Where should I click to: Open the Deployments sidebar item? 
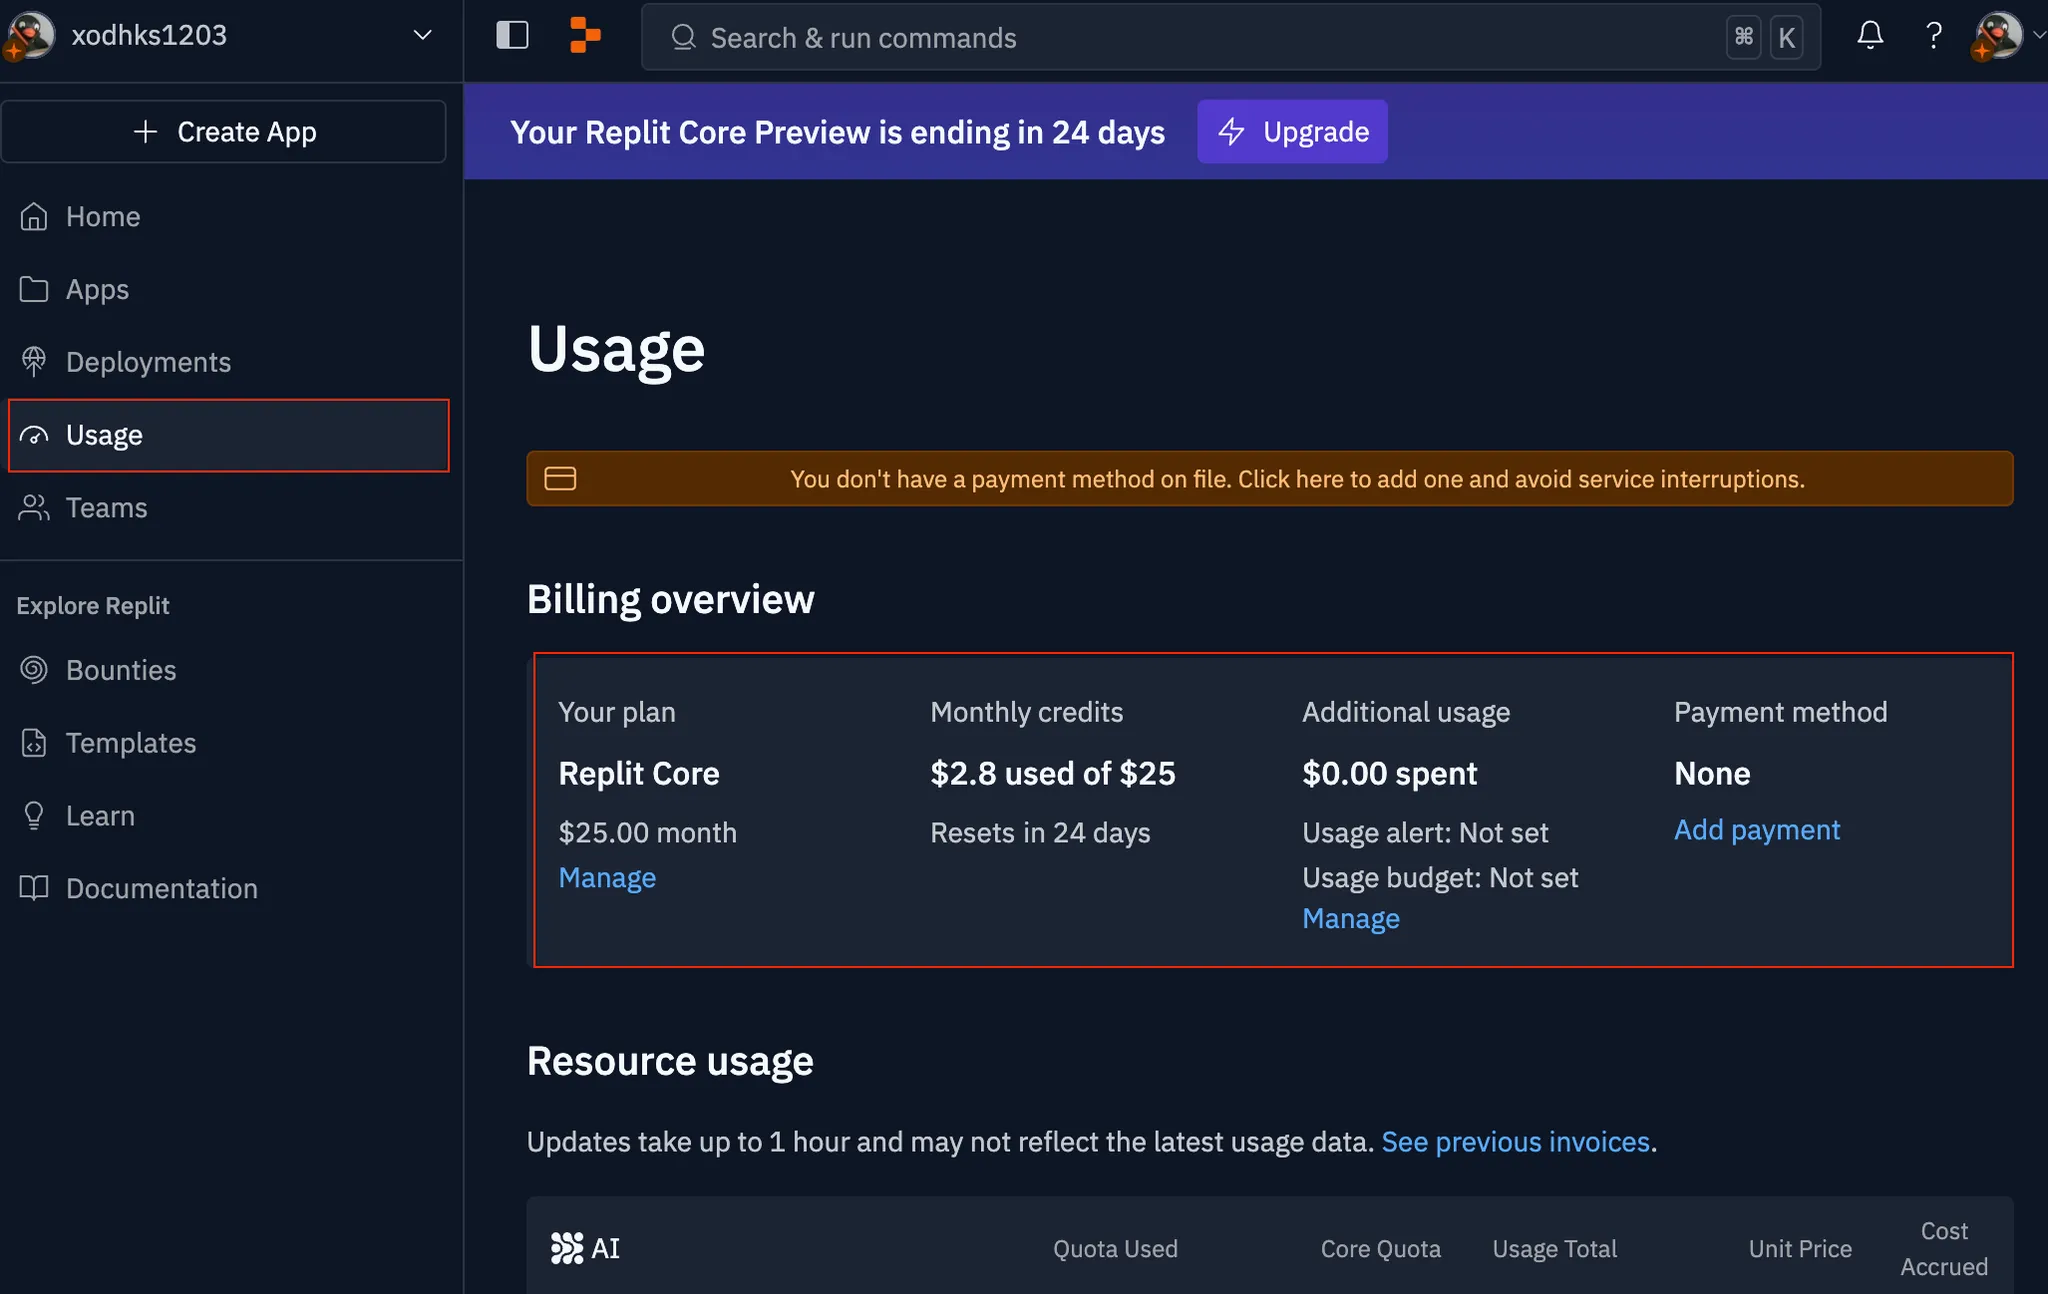point(148,362)
